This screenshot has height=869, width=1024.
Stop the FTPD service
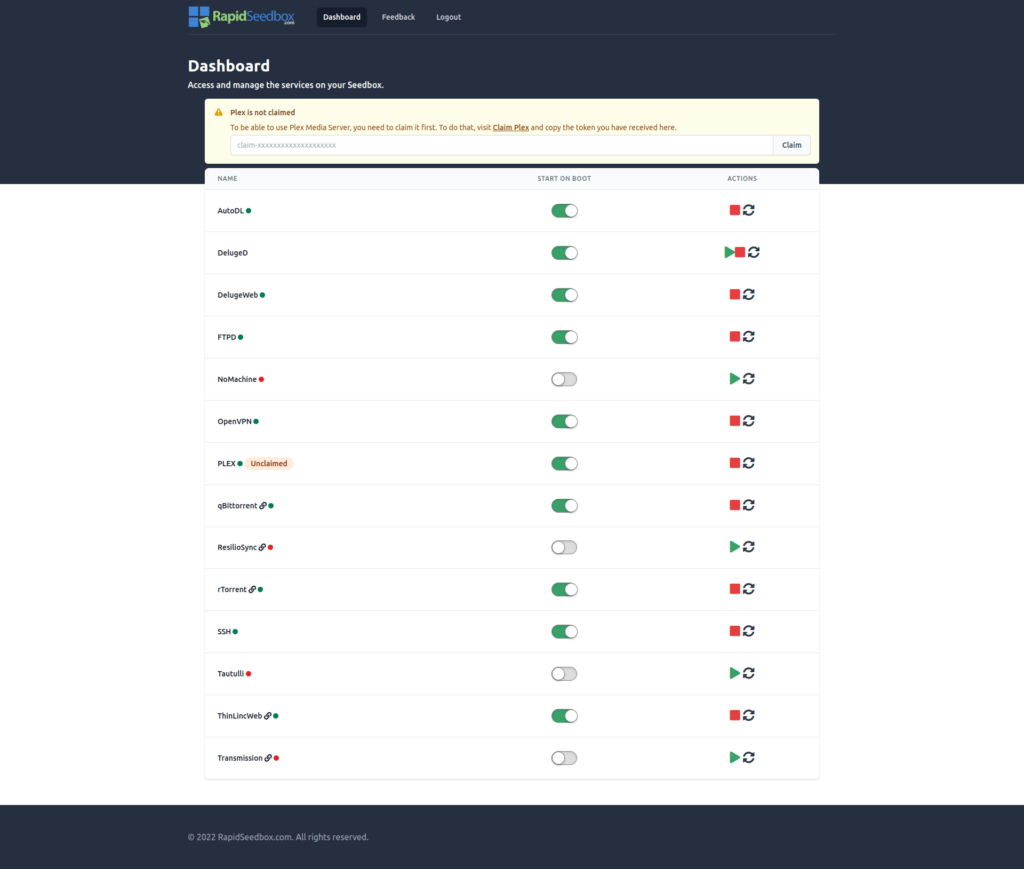pos(735,336)
